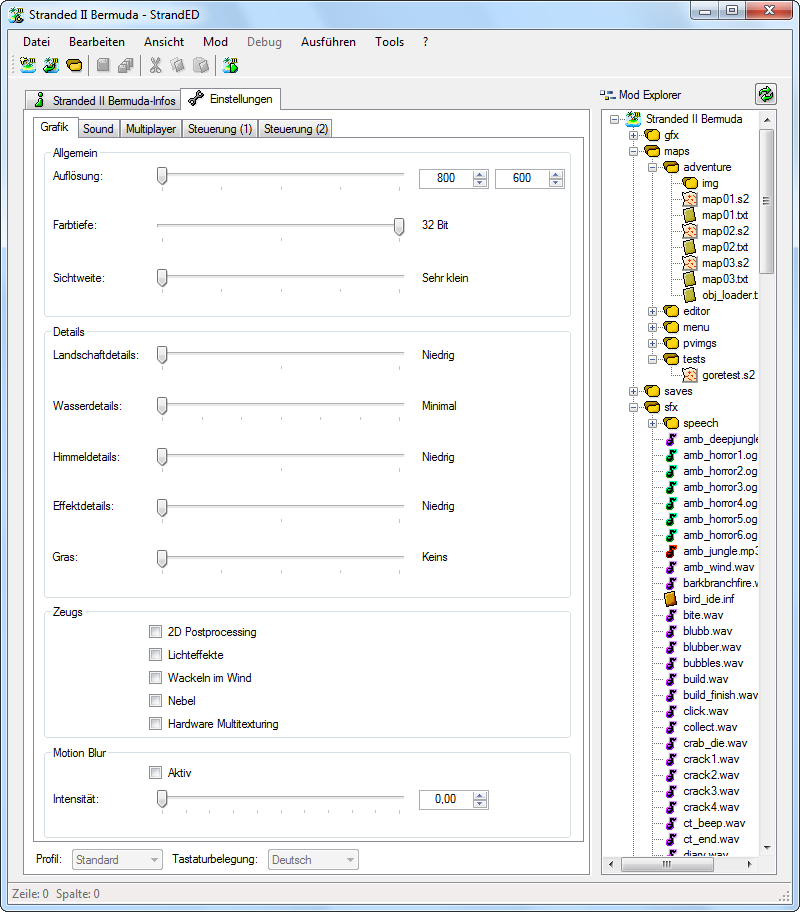Click the map icon beside map02.s2
This screenshot has width=800, height=912.
tap(689, 231)
